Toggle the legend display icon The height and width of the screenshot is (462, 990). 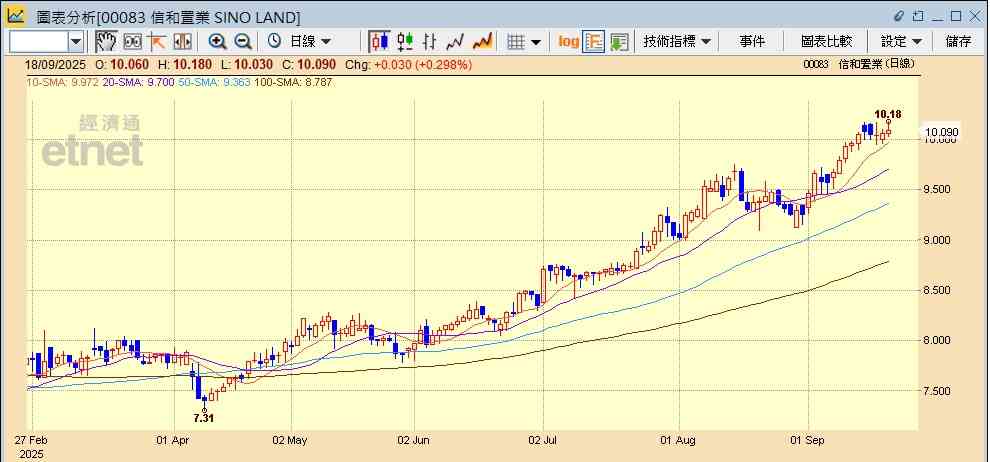[x=593, y=42]
